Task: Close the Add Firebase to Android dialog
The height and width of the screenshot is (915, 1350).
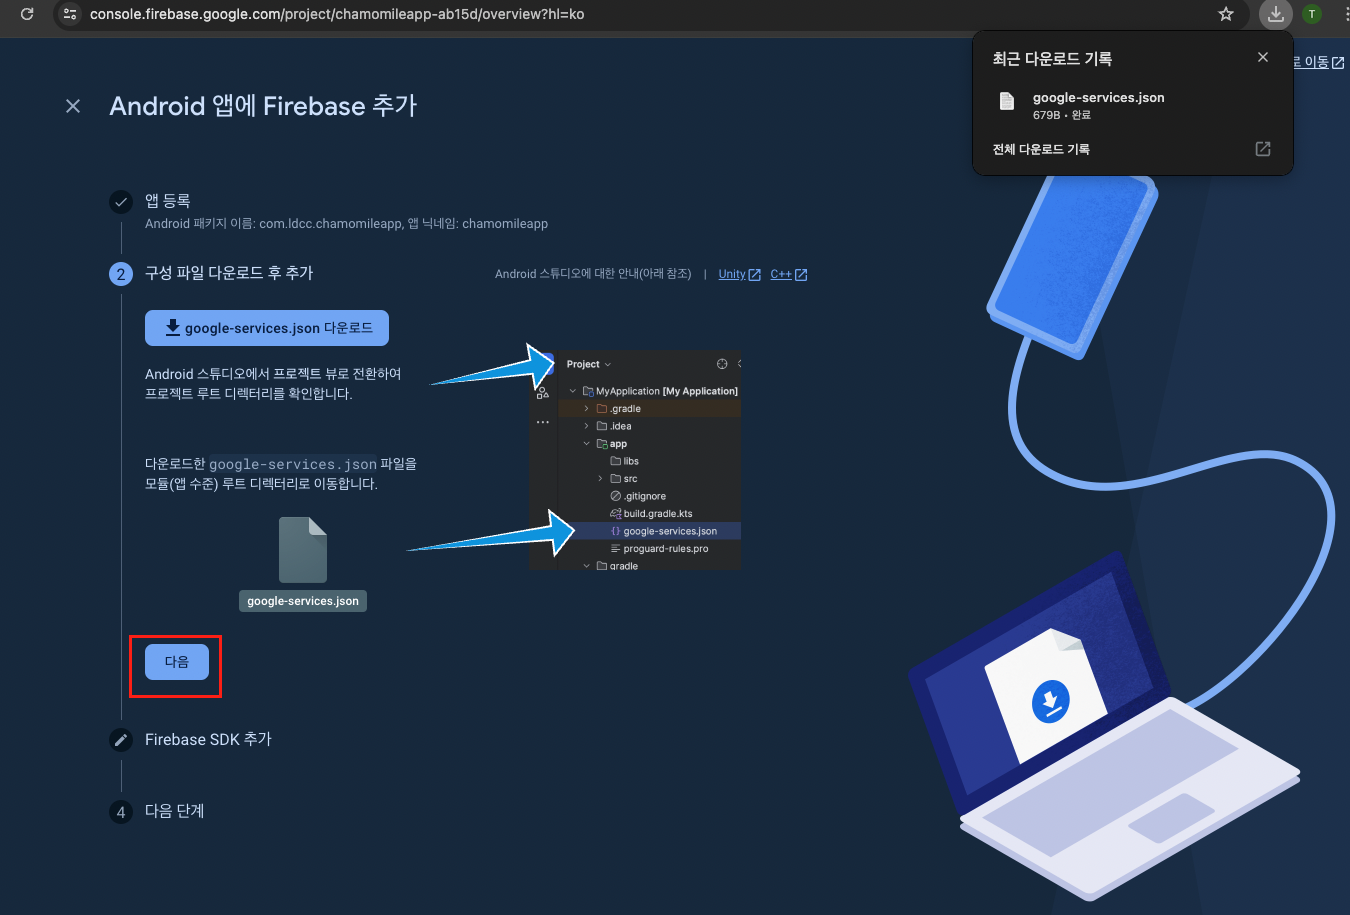Action: (x=73, y=106)
